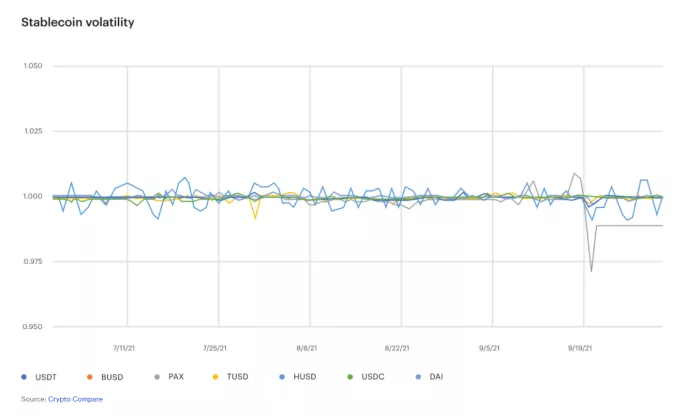Image resolution: width=686 pixels, height=416 pixels.
Task: Click the 1.025 y-axis label
Action: tap(33, 131)
